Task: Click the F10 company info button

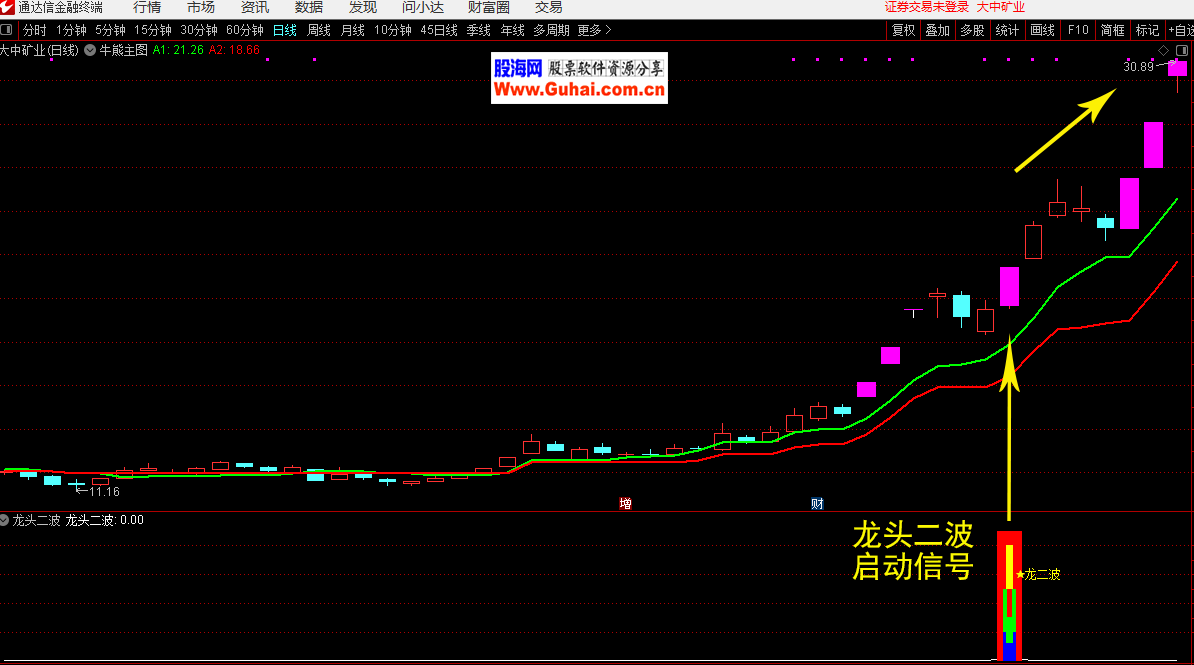Action: (1078, 30)
